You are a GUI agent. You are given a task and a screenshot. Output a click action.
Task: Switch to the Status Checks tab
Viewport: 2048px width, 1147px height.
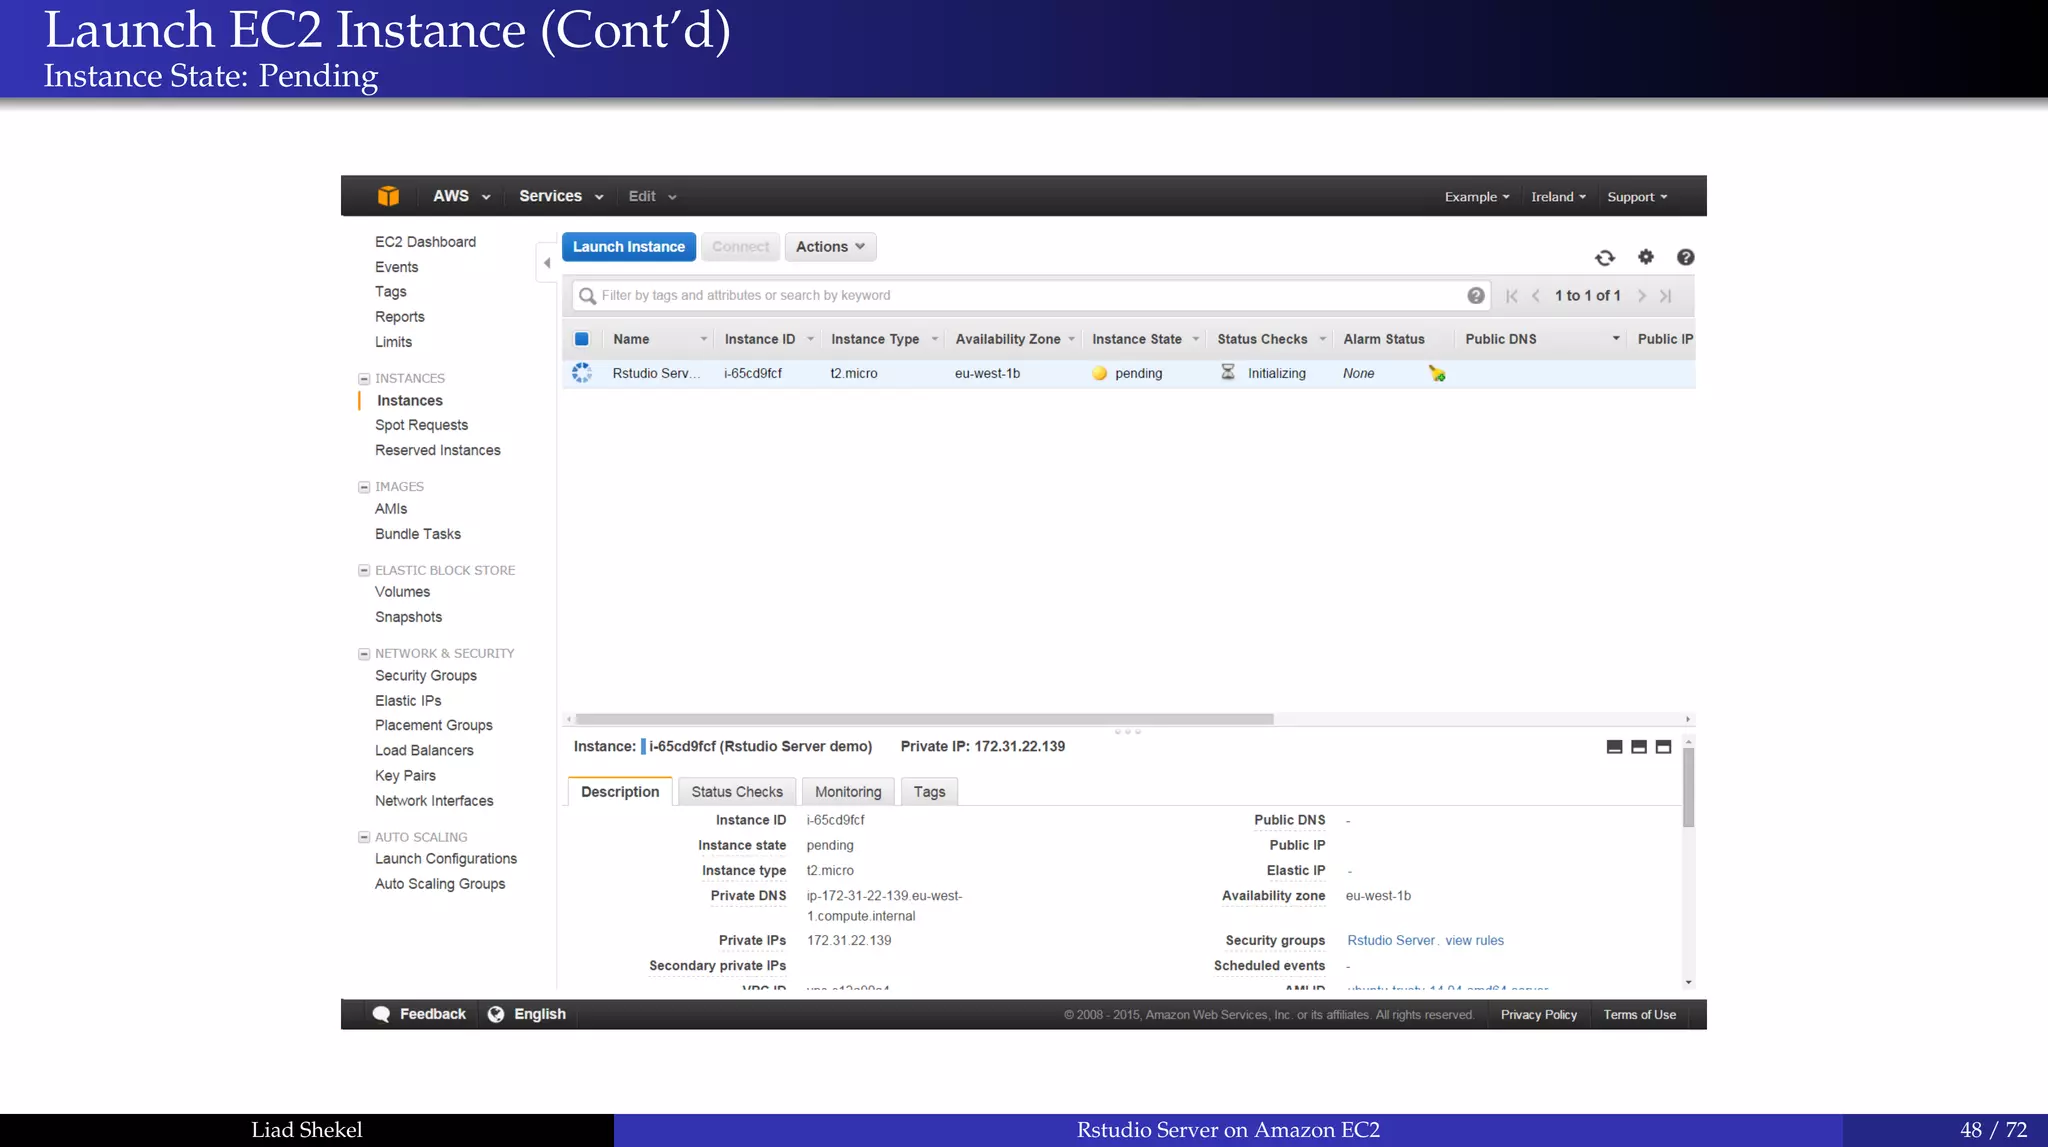click(737, 792)
